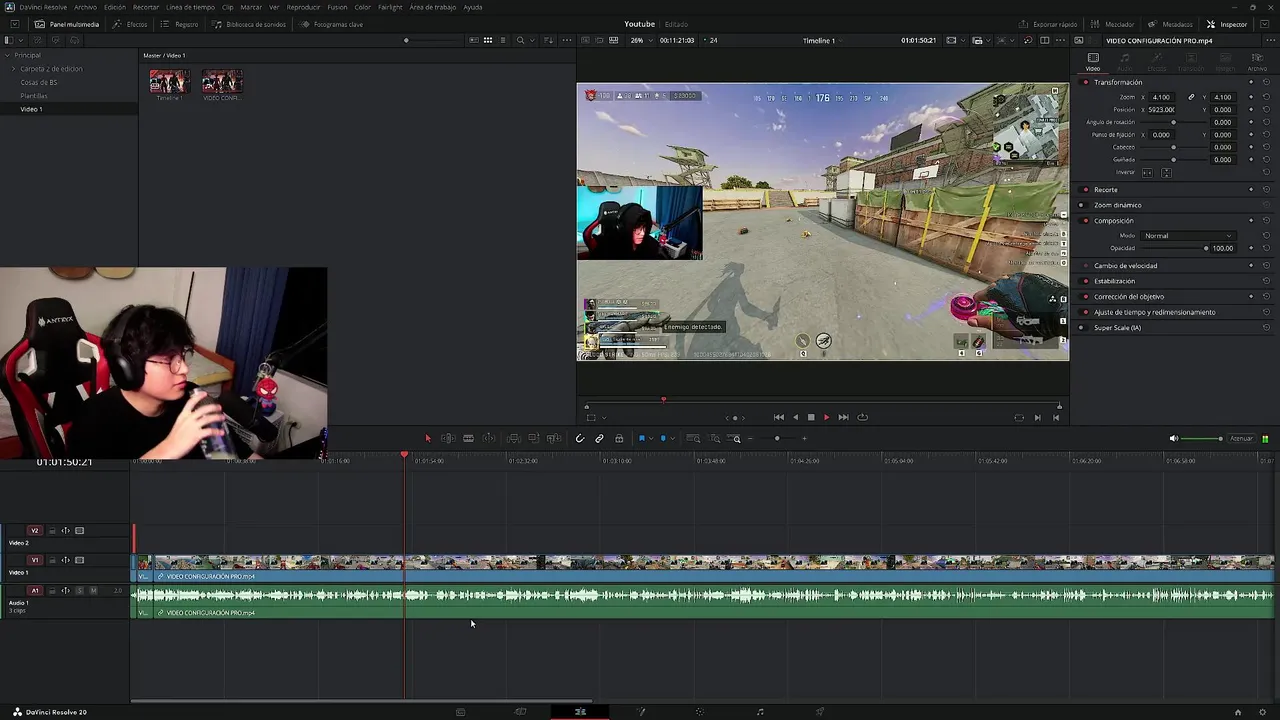Click the speaker volume icon
The height and width of the screenshot is (720, 1280).
coord(1173,438)
